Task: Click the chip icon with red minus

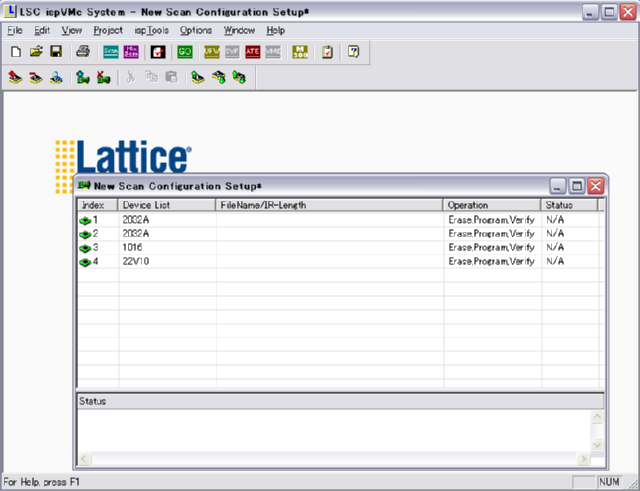Action: tap(36, 77)
